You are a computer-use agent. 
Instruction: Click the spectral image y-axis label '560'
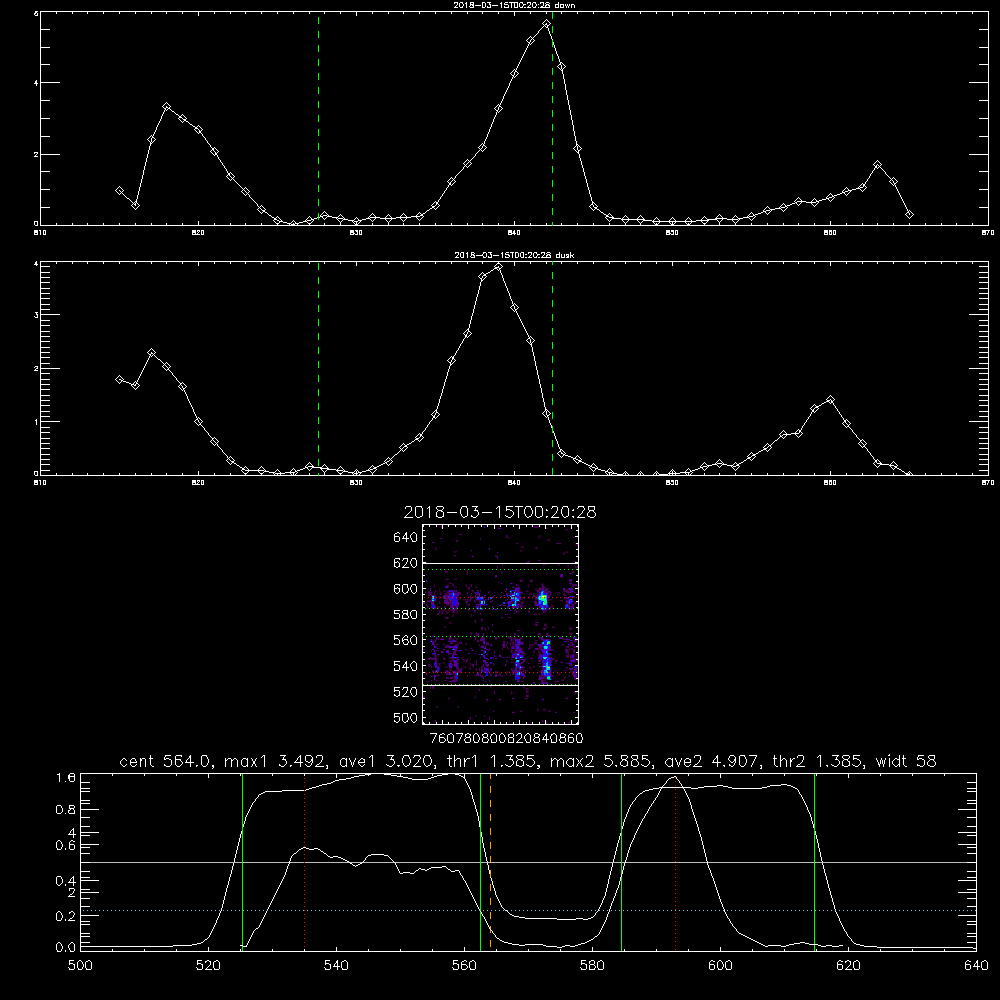(406, 640)
